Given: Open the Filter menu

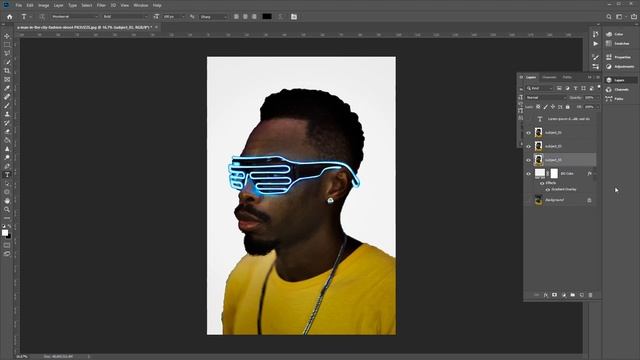Looking at the screenshot, I should click(101, 5).
